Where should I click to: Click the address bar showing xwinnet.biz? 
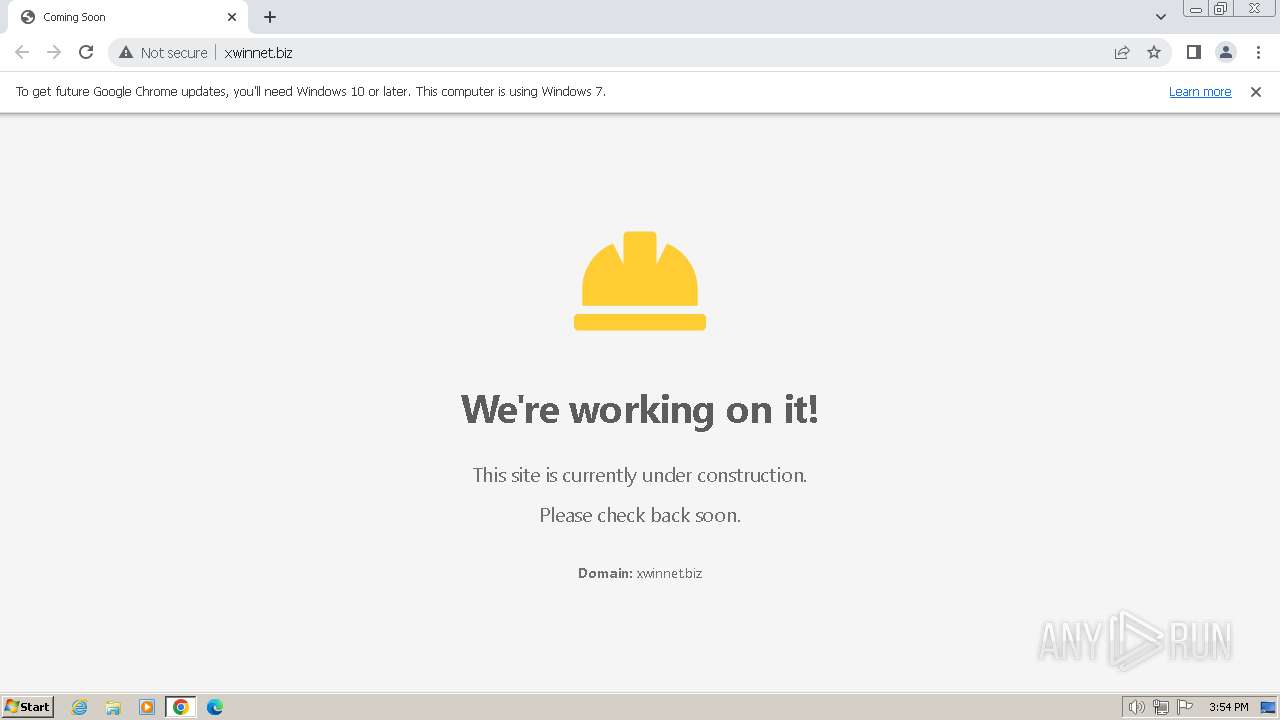(640, 52)
